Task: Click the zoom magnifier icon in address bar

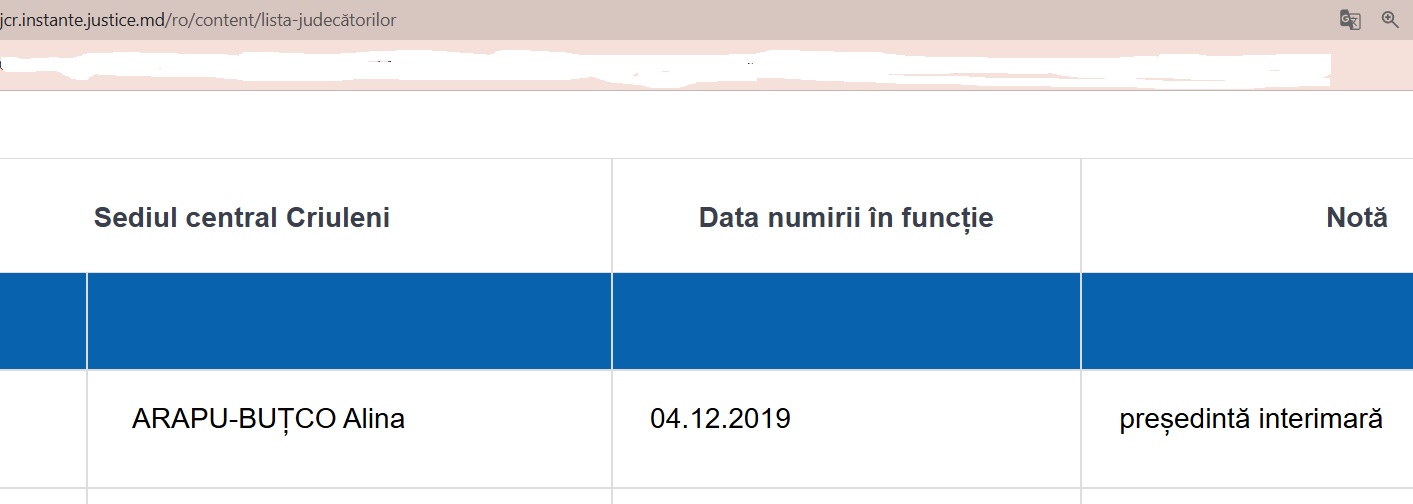Action: click(1390, 19)
